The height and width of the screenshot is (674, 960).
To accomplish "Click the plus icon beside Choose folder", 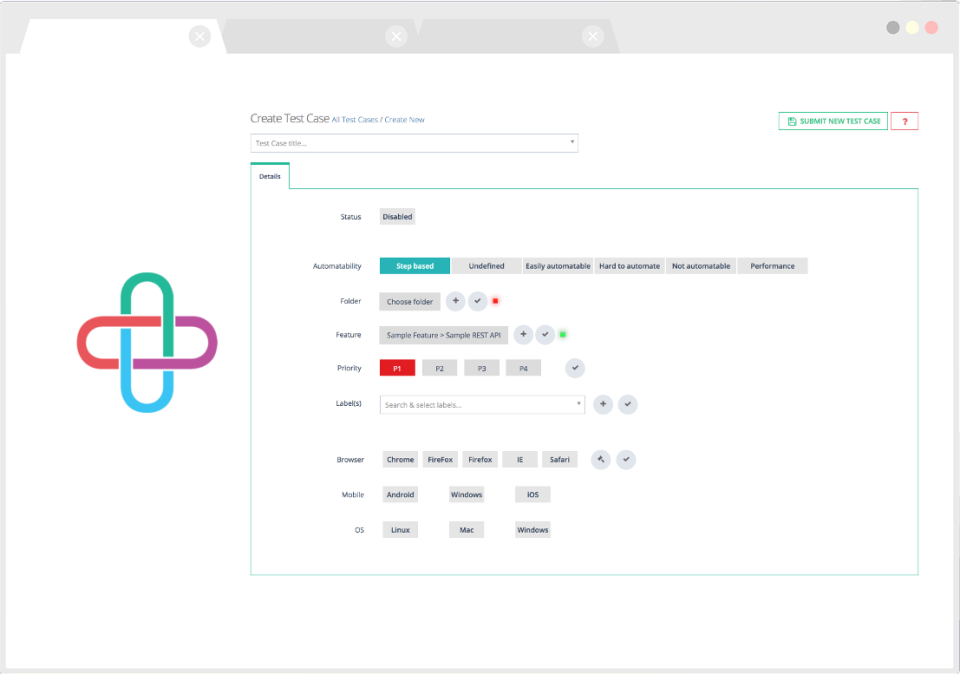I will 455,301.
